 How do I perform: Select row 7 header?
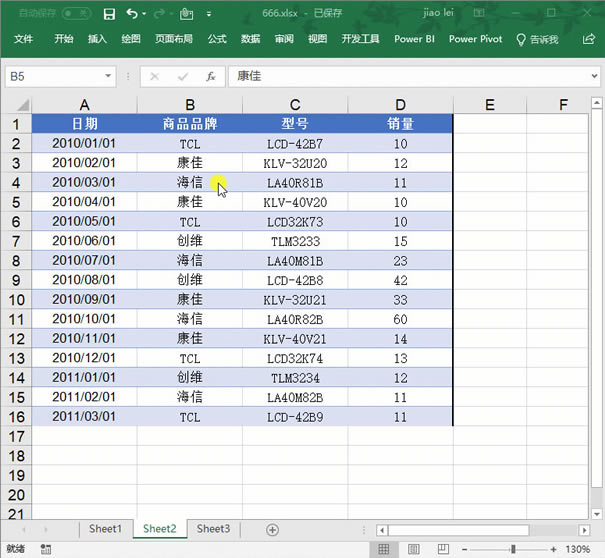tap(16, 241)
